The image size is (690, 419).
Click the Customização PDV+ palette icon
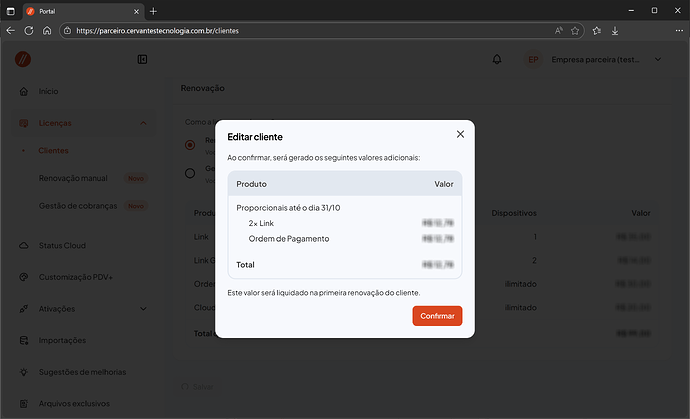point(25,276)
